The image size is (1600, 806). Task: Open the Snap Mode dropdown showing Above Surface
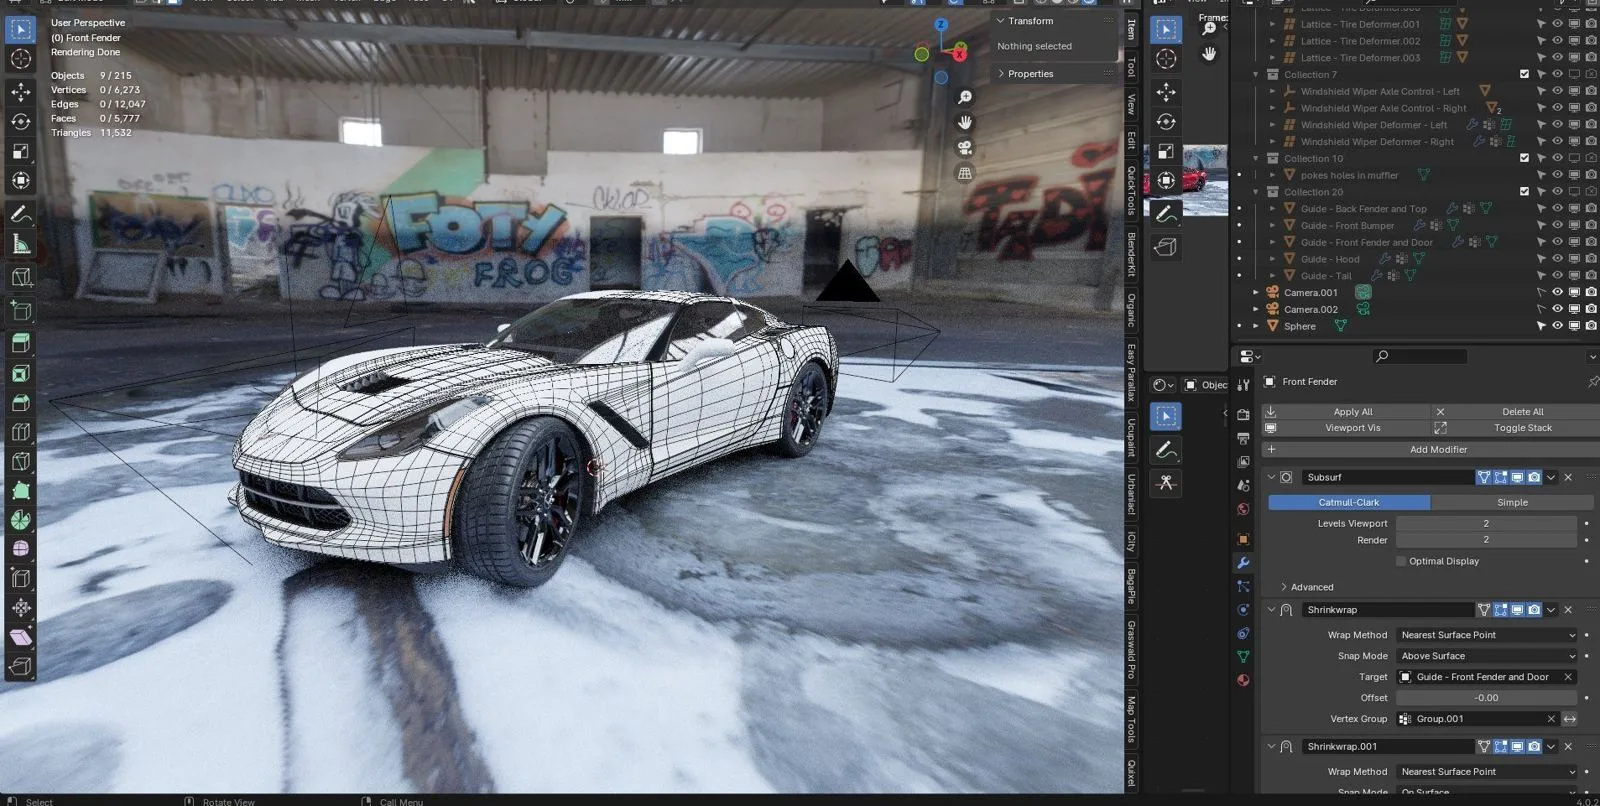[1487, 656]
